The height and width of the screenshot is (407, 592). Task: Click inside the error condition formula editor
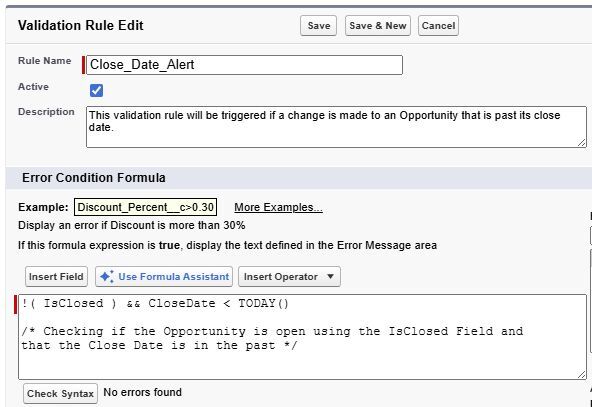302,337
